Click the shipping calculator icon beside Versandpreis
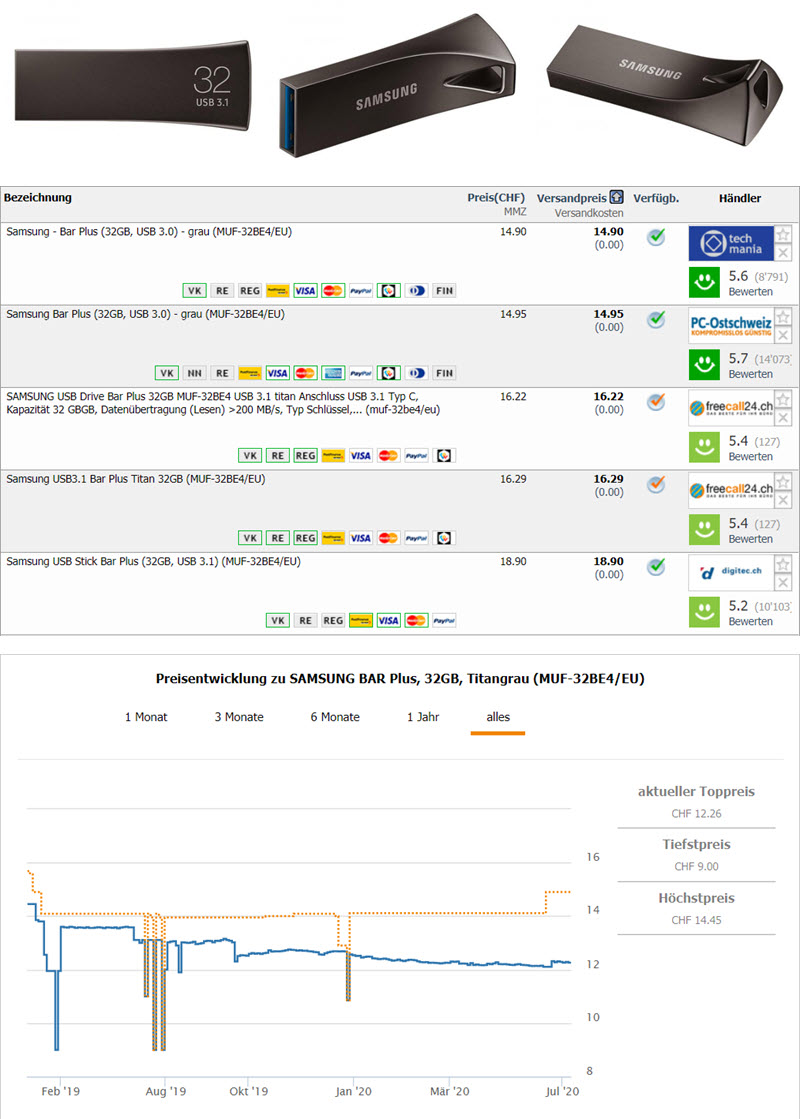Screen dimensions: 800x1119 click(617, 198)
